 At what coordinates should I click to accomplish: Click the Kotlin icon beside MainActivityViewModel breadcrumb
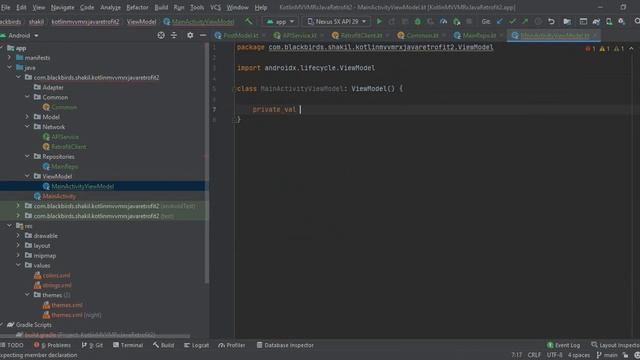[x=167, y=21]
